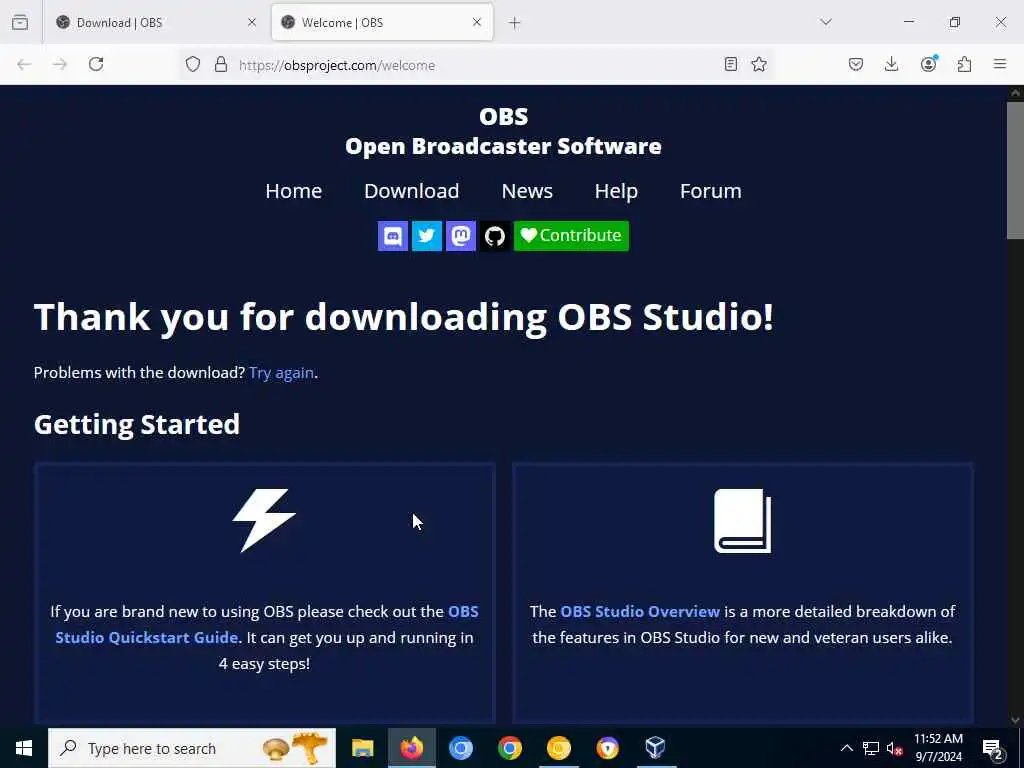Close the Welcome | OBS tab
The height and width of the screenshot is (768, 1024).
(x=477, y=22)
